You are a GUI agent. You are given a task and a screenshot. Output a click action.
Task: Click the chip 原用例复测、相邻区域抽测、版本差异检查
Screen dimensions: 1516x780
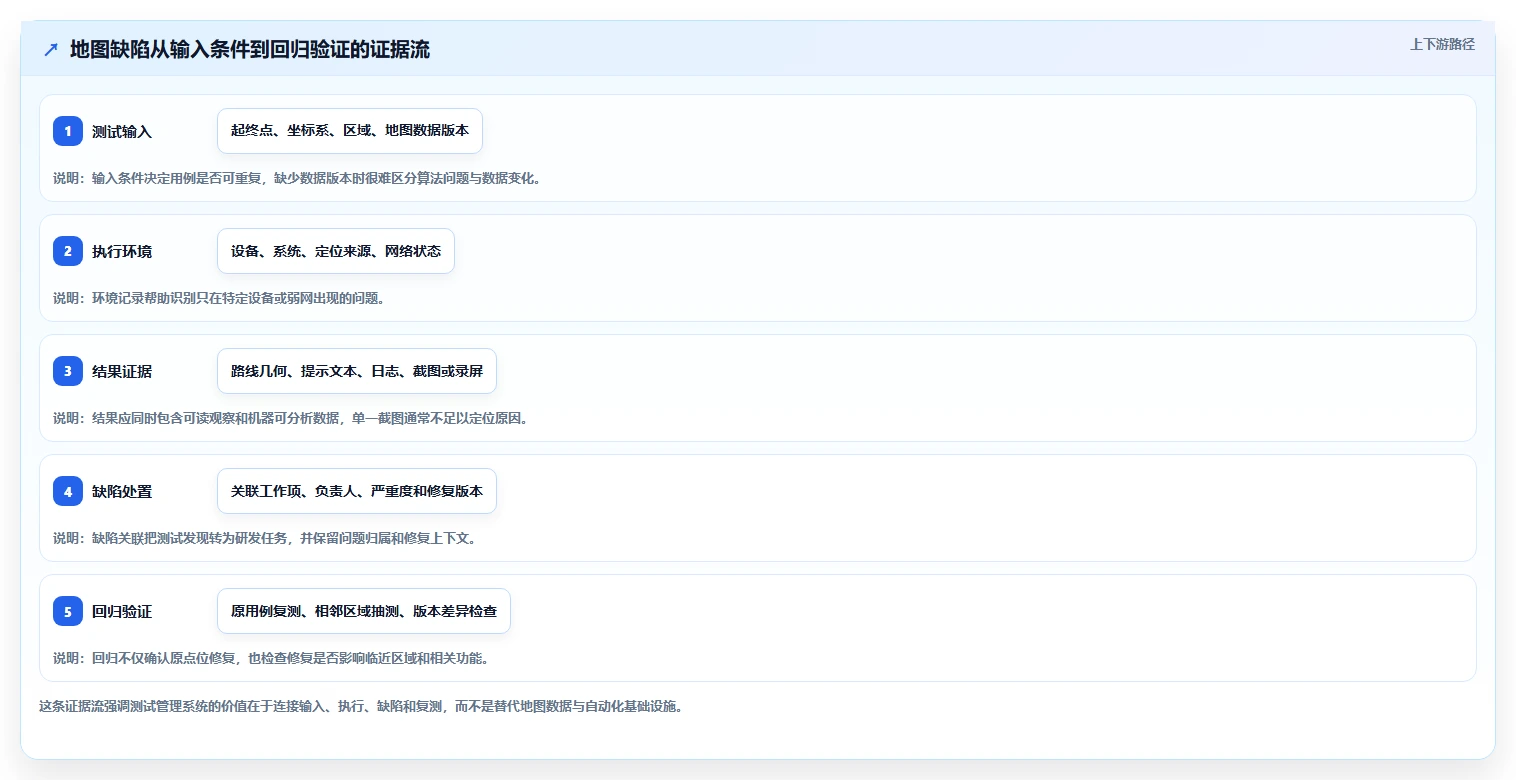364,611
